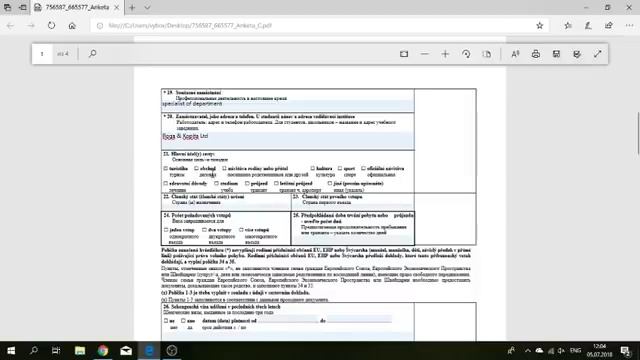Image resolution: width=640 pixels, height=360 pixels.
Task: Open the search magnifier in PDF toolbar
Action: (x=92, y=53)
